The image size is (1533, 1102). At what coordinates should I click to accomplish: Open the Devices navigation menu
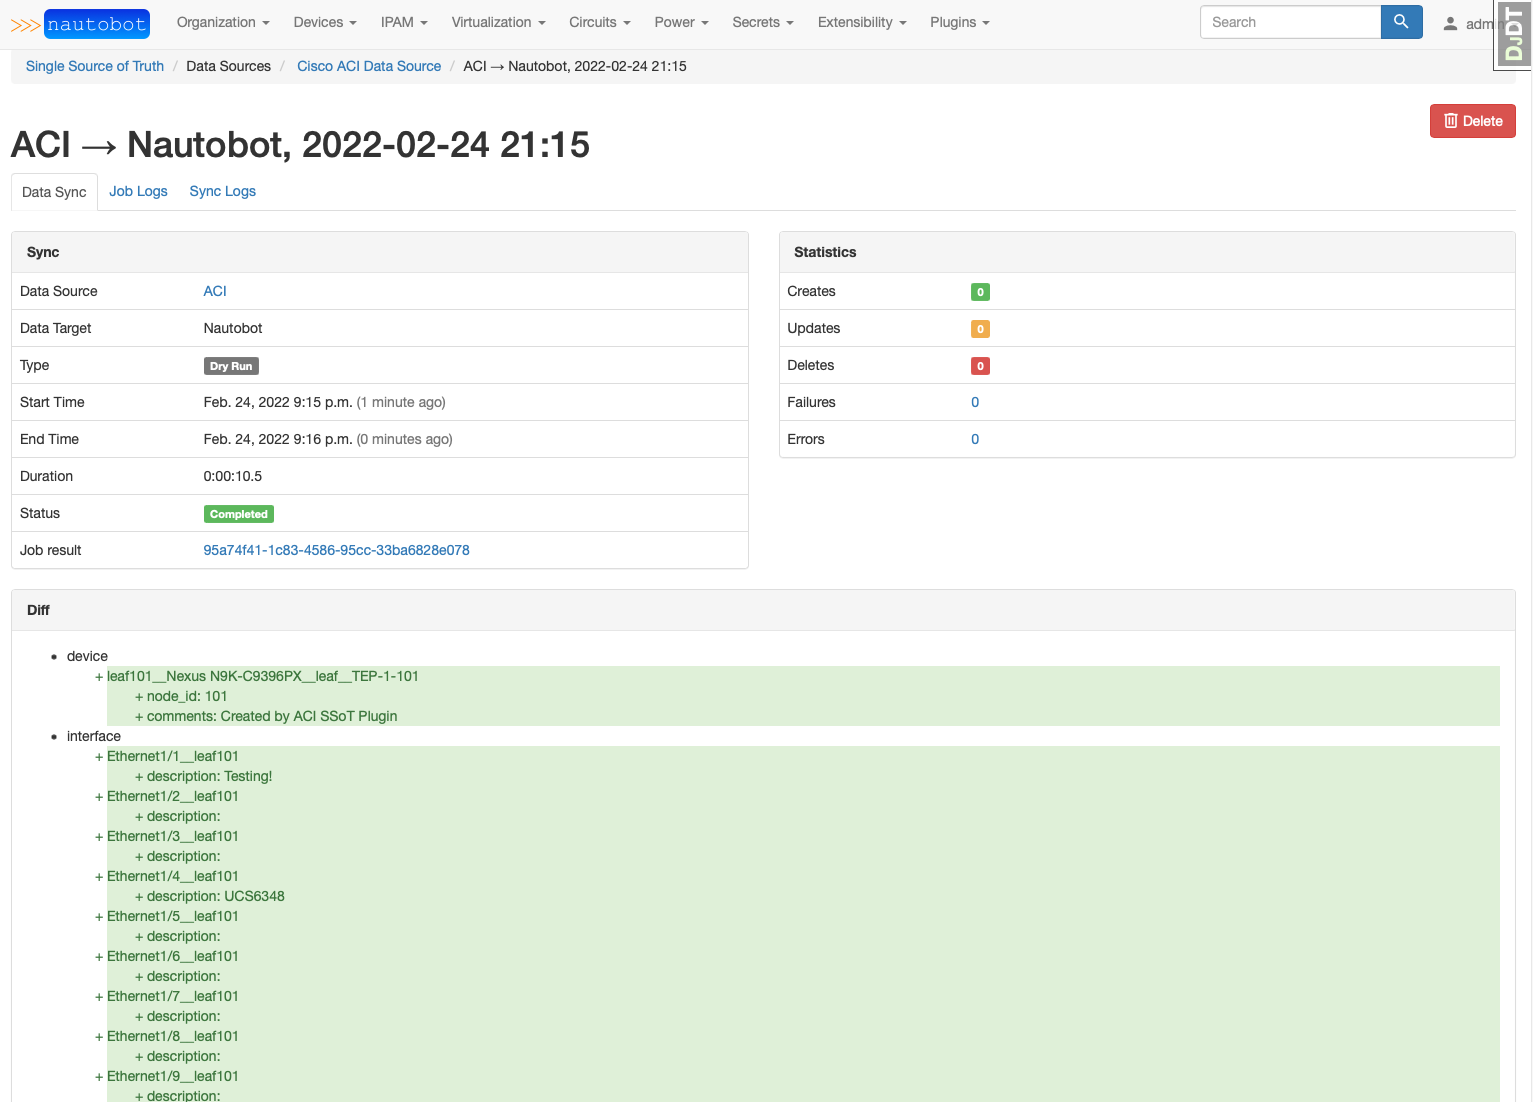coord(324,22)
